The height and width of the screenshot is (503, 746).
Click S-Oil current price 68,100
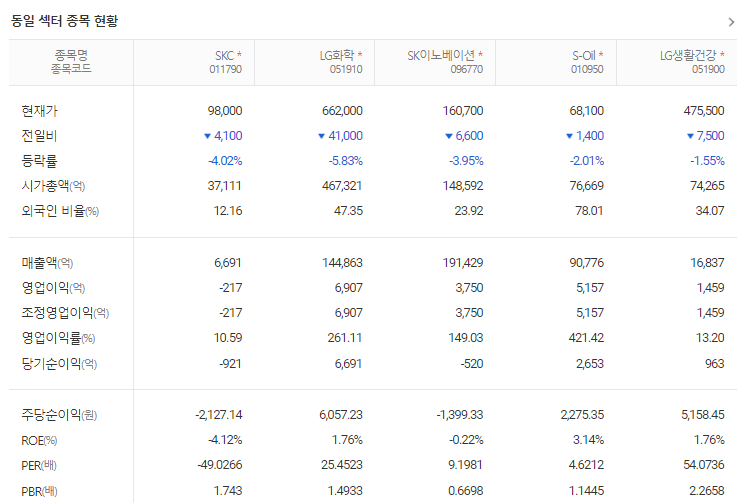[587, 111]
